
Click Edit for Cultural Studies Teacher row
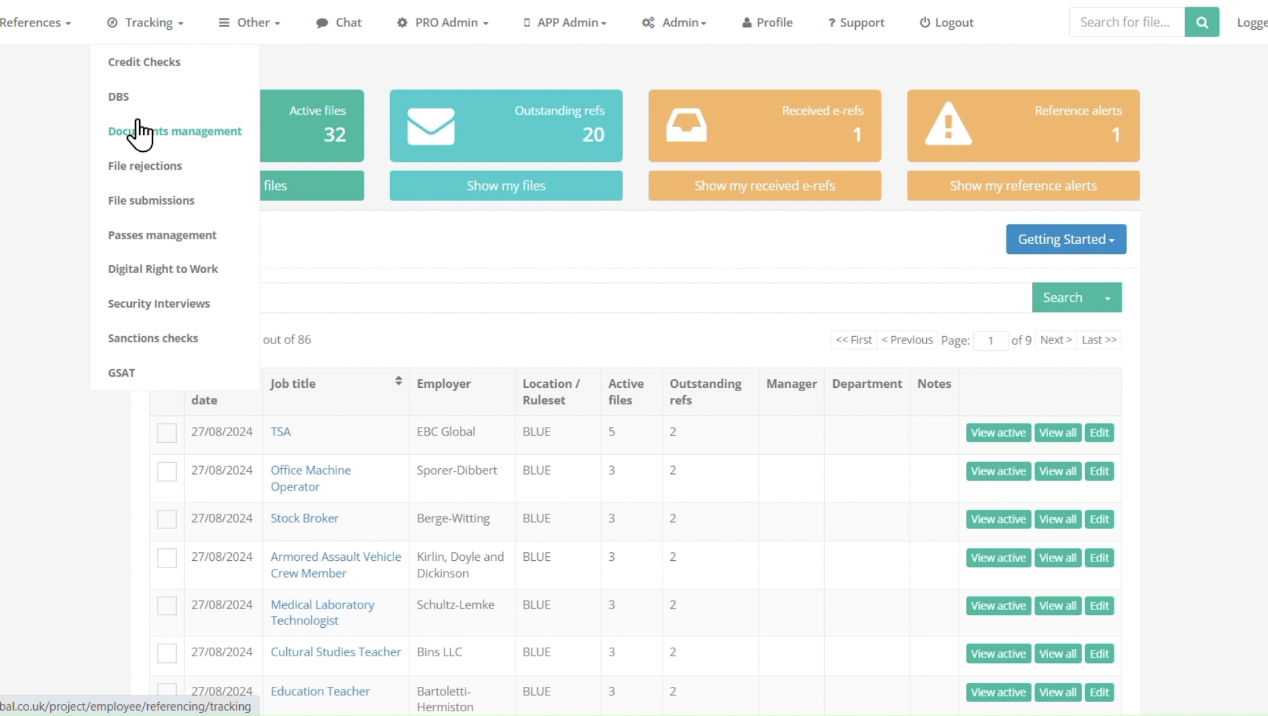[x=1099, y=653]
